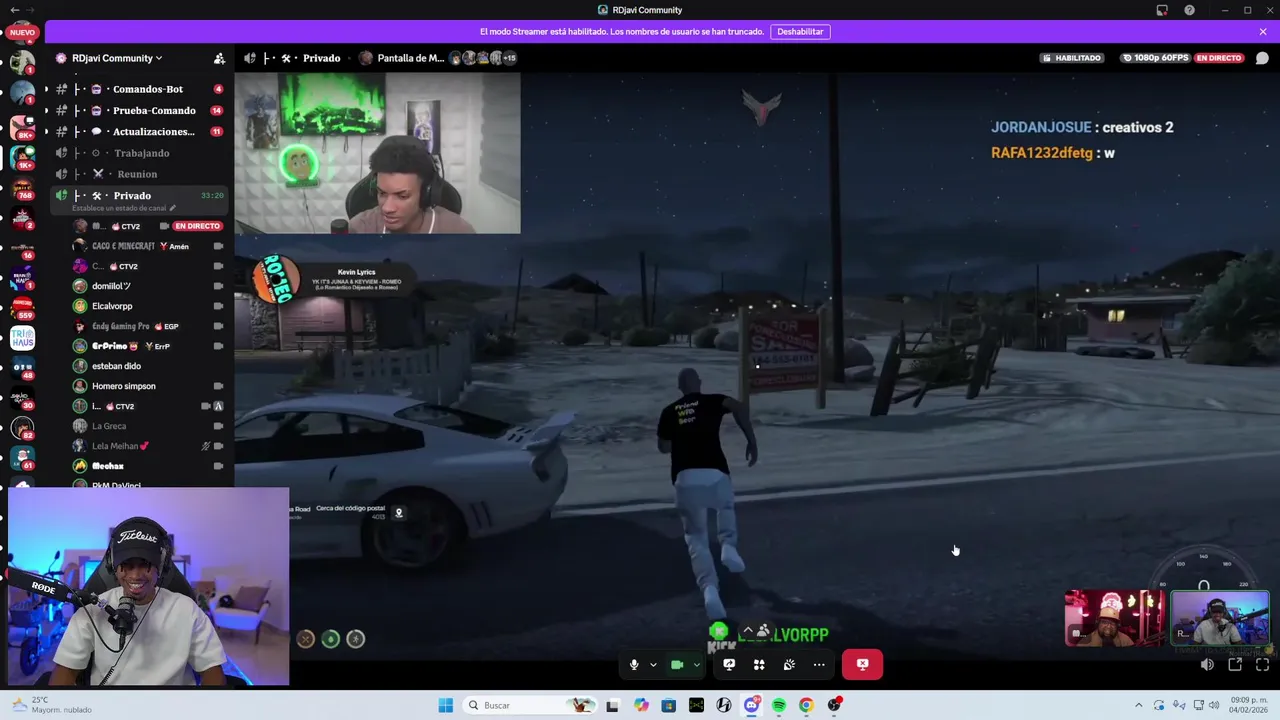Screen dimensions: 1280x720
Task: Open microphone options dropdown arrow
Action: (653, 665)
